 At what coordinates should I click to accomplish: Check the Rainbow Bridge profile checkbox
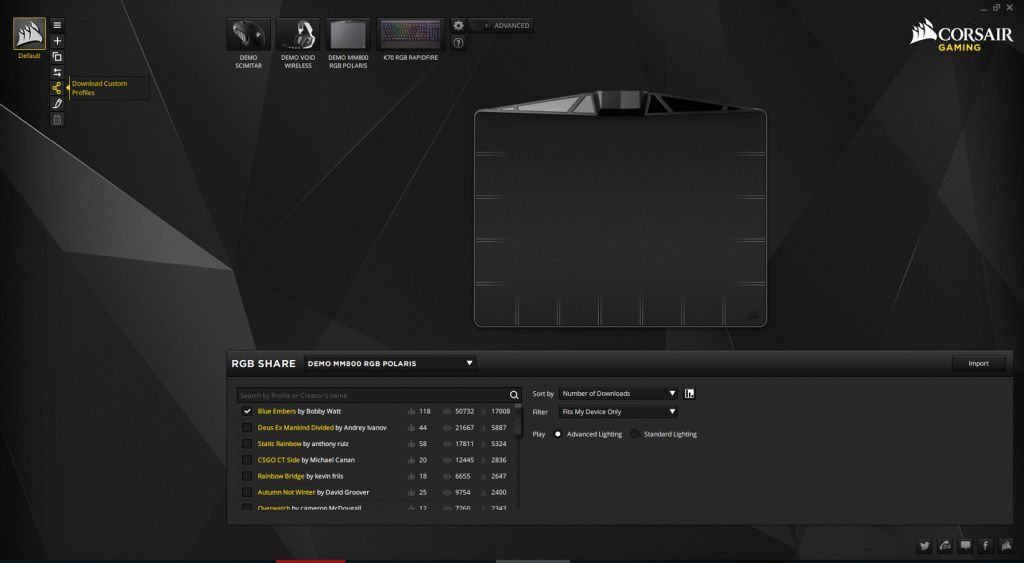pyautogui.click(x=247, y=476)
